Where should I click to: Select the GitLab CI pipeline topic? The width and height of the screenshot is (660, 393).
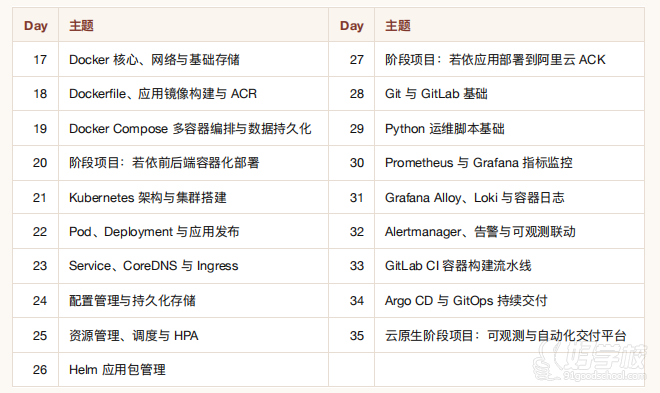click(x=458, y=266)
